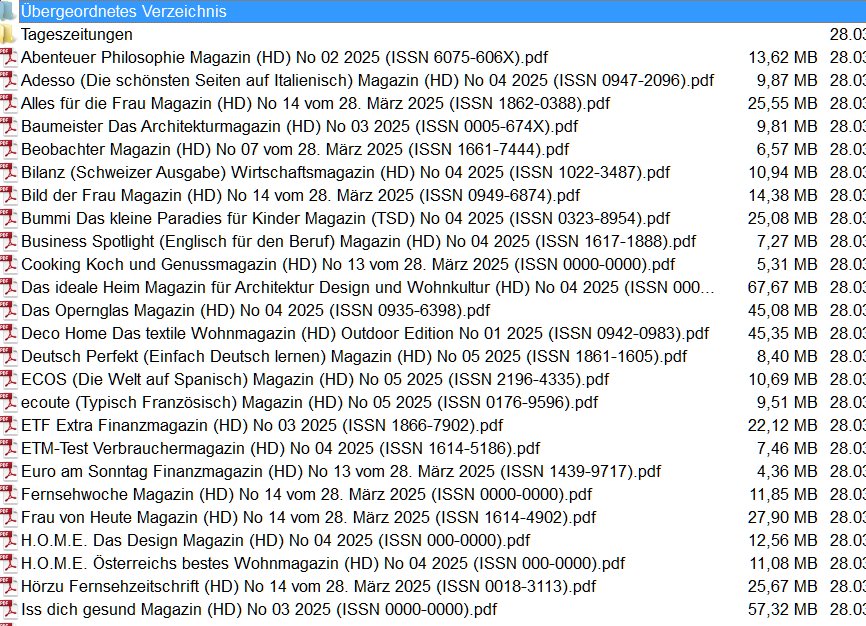The image size is (866, 626).
Task: Click PDF icon of Alles für die Frau
Action: pos(8,103)
